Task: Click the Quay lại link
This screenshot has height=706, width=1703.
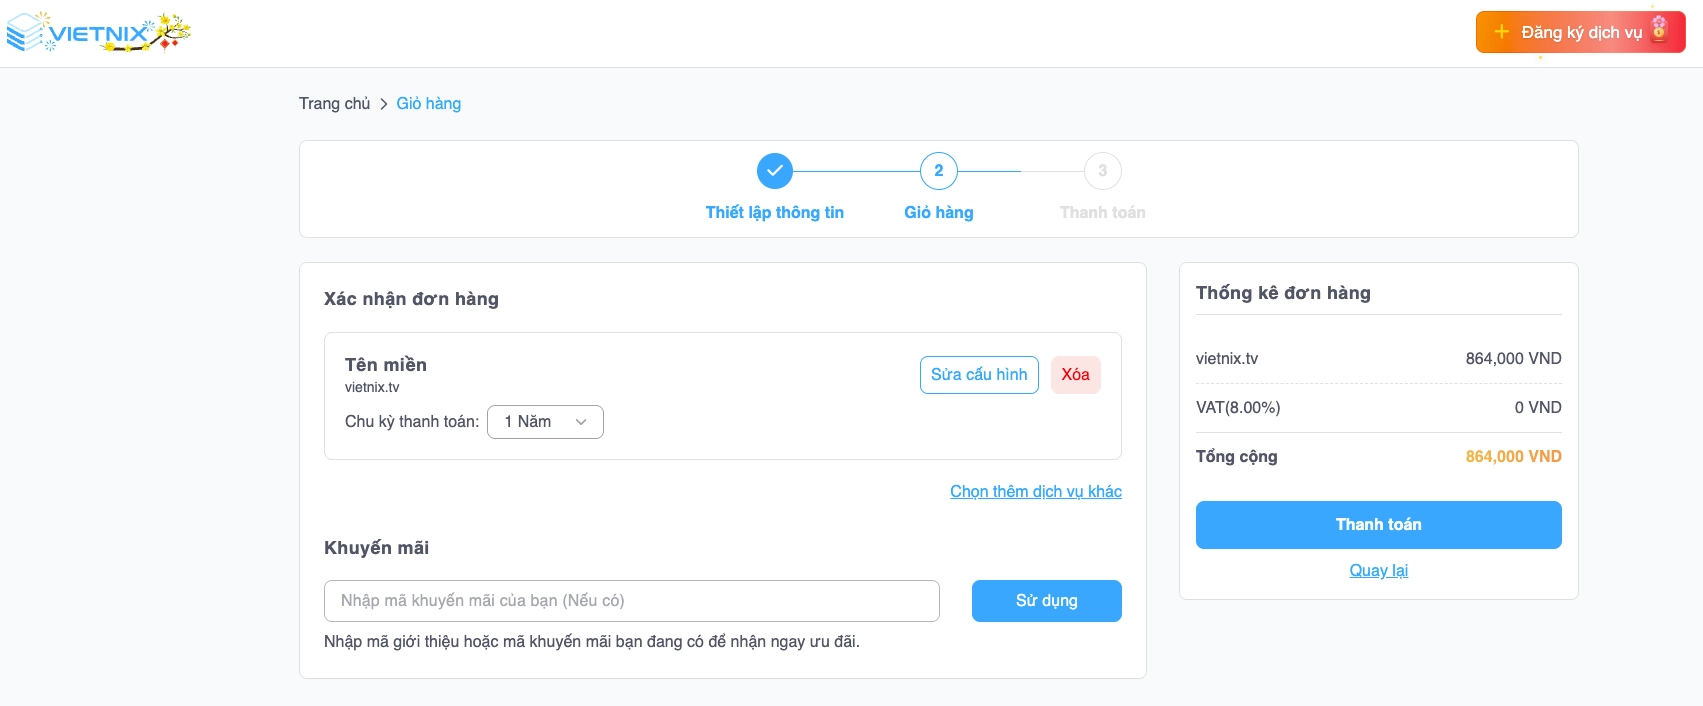Action: (x=1379, y=571)
